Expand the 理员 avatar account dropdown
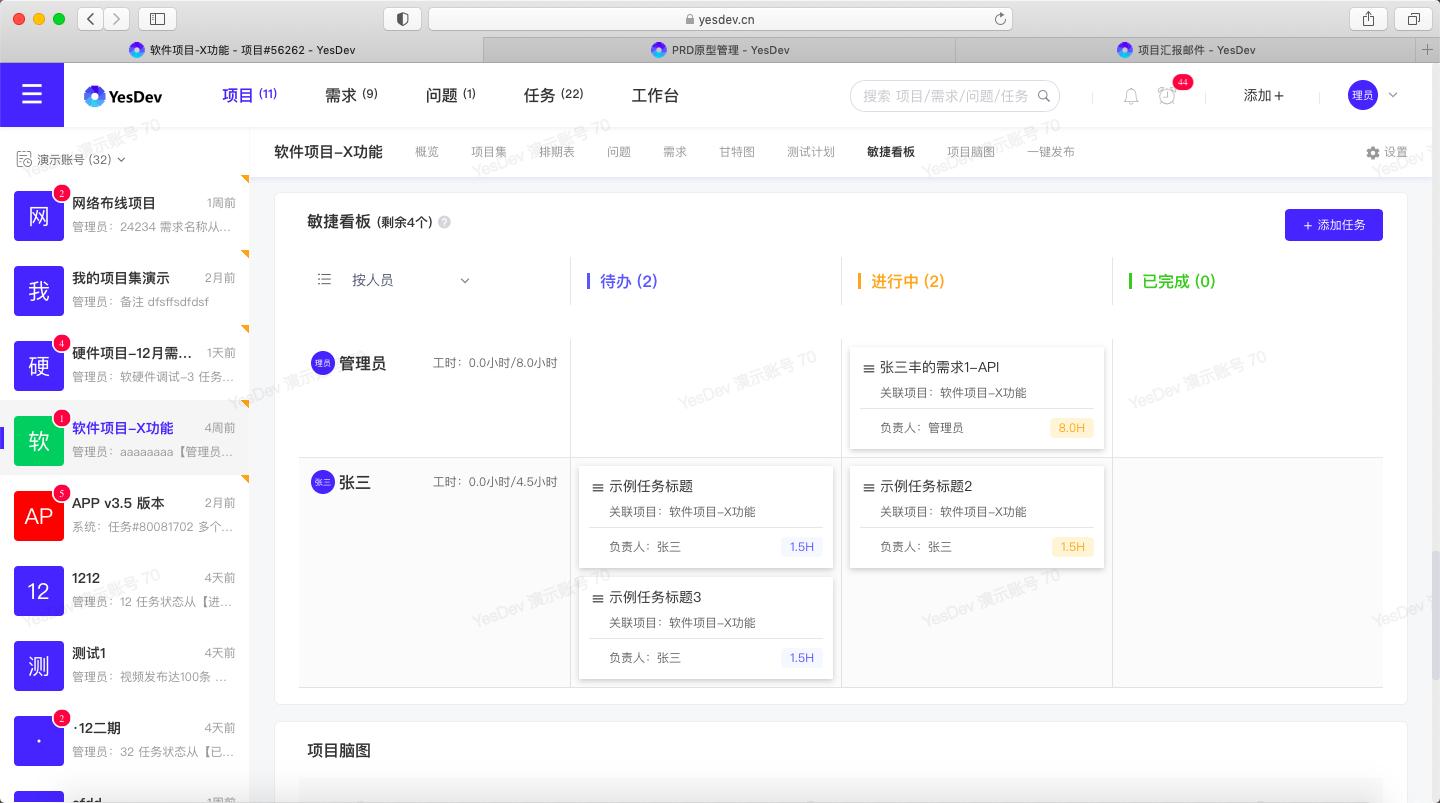1440x803 pixels. [x=1374, y=95]
